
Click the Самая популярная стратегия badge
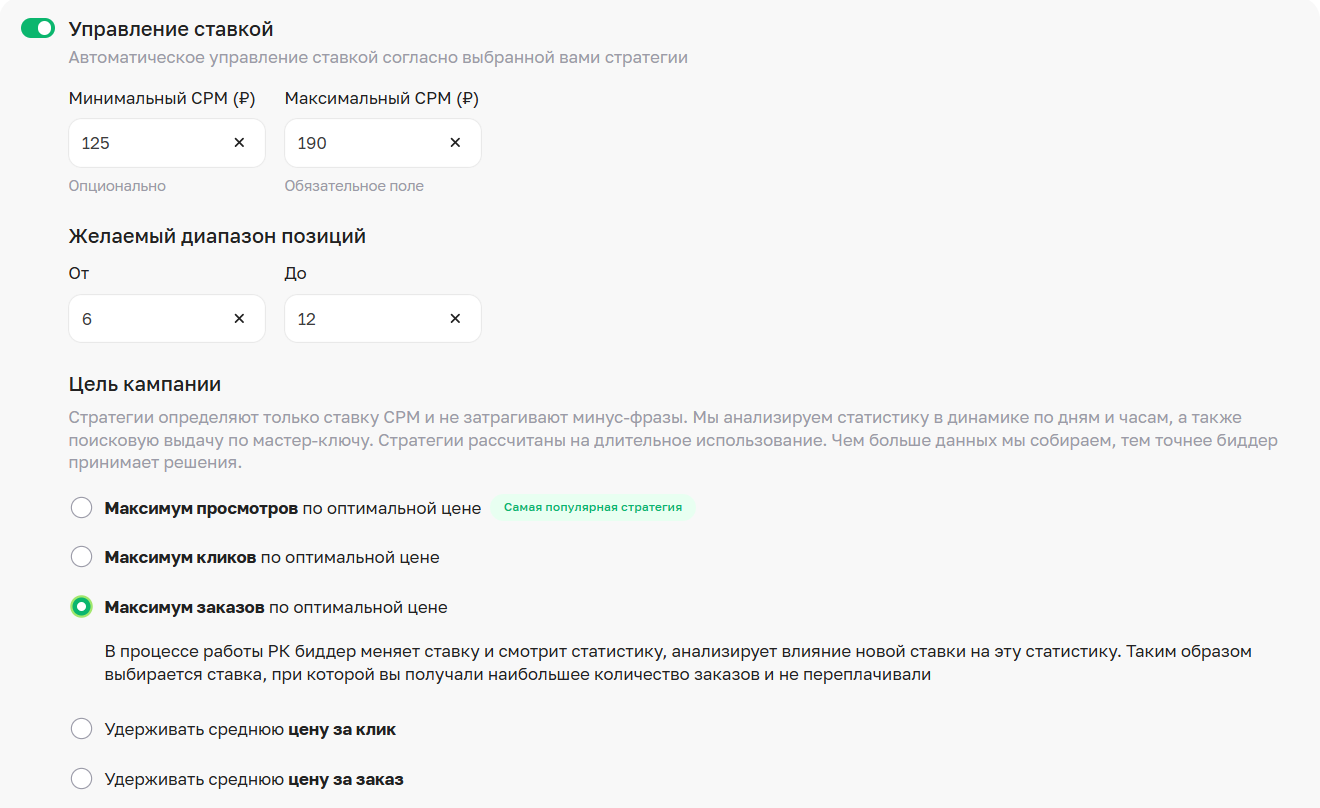coord(593,508)
